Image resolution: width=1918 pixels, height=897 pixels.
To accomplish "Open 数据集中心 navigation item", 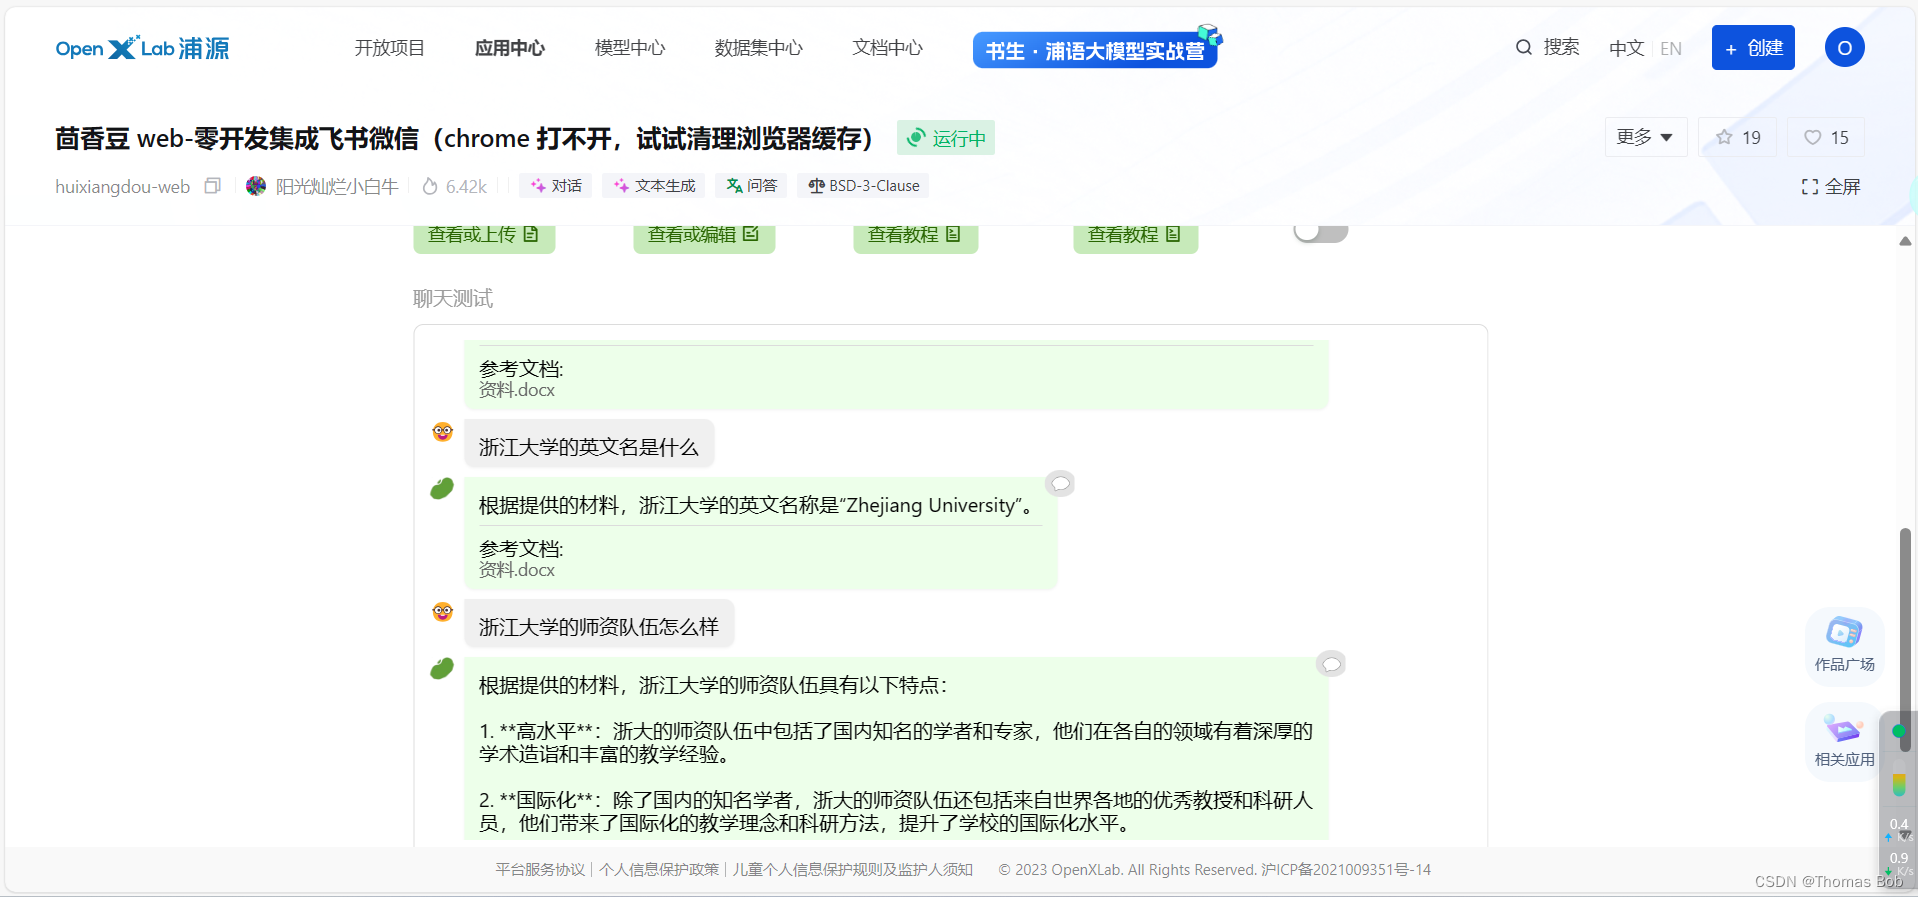I will (758, 48).
